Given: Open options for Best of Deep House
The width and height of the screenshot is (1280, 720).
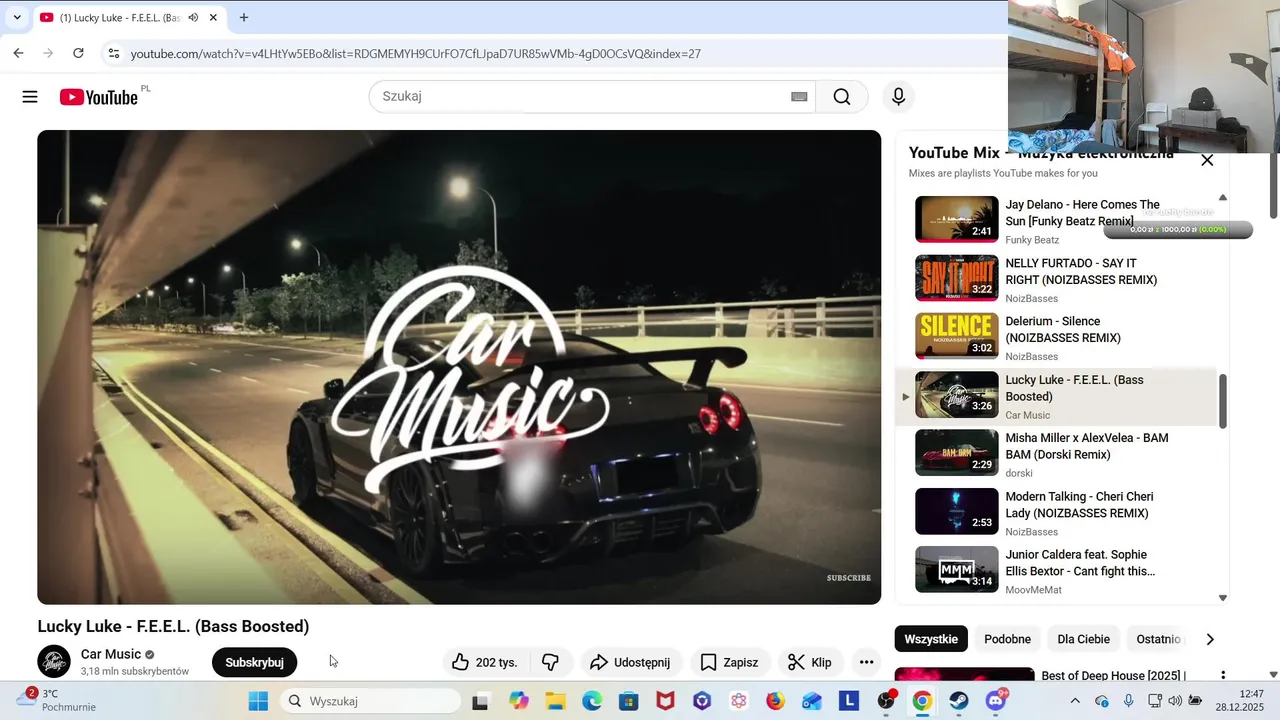Looking at the screenshot, I should [1222, 676].
